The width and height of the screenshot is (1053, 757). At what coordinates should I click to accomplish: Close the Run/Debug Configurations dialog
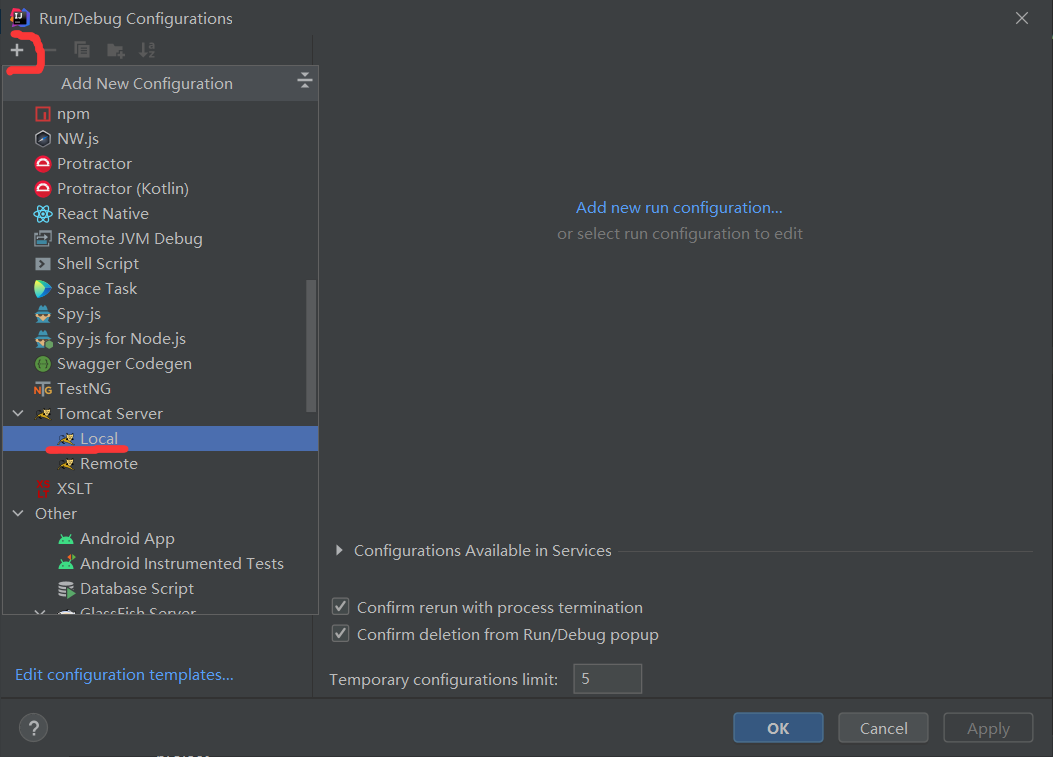pyautogui.click(x=1021, y=18)
